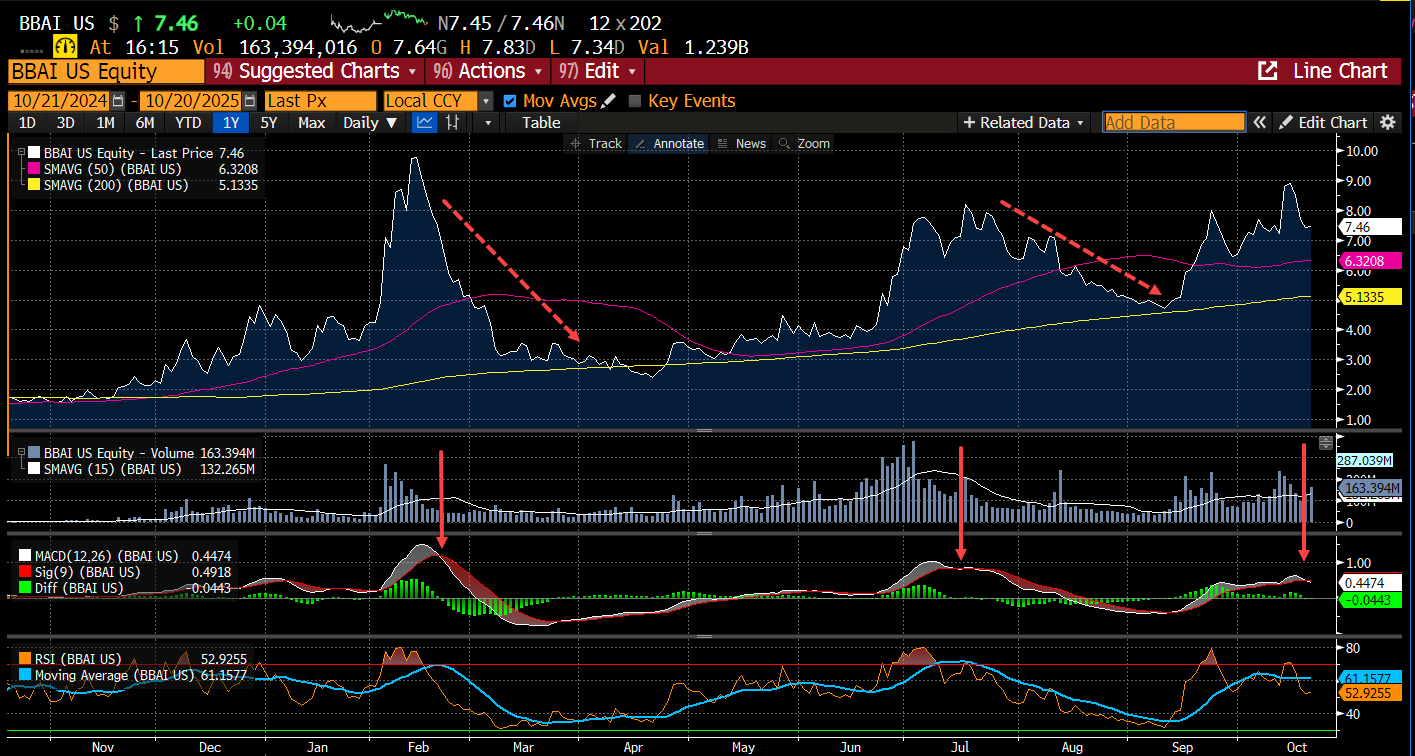Viewport: 1415px width, 756px height.
Task: Click the Track crosshair tool
Action: click(596, 144)
